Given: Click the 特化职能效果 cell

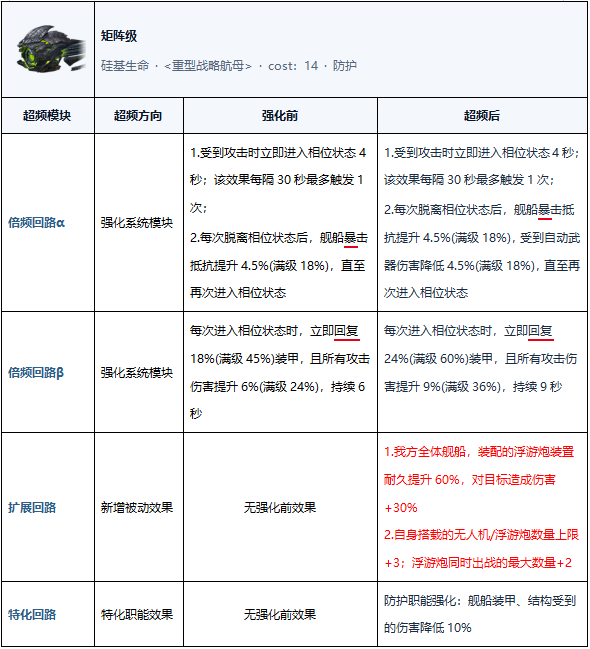Looking at the screenshot, I should [x=137, y=615].
